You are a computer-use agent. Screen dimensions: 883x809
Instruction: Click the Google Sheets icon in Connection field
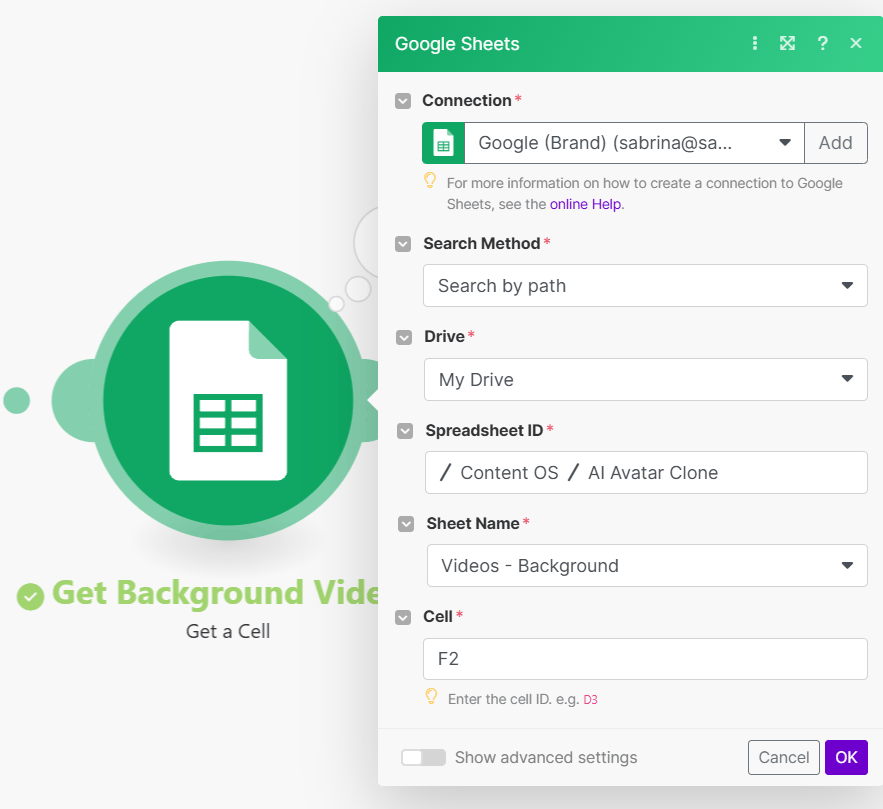[x=443, y=143]
